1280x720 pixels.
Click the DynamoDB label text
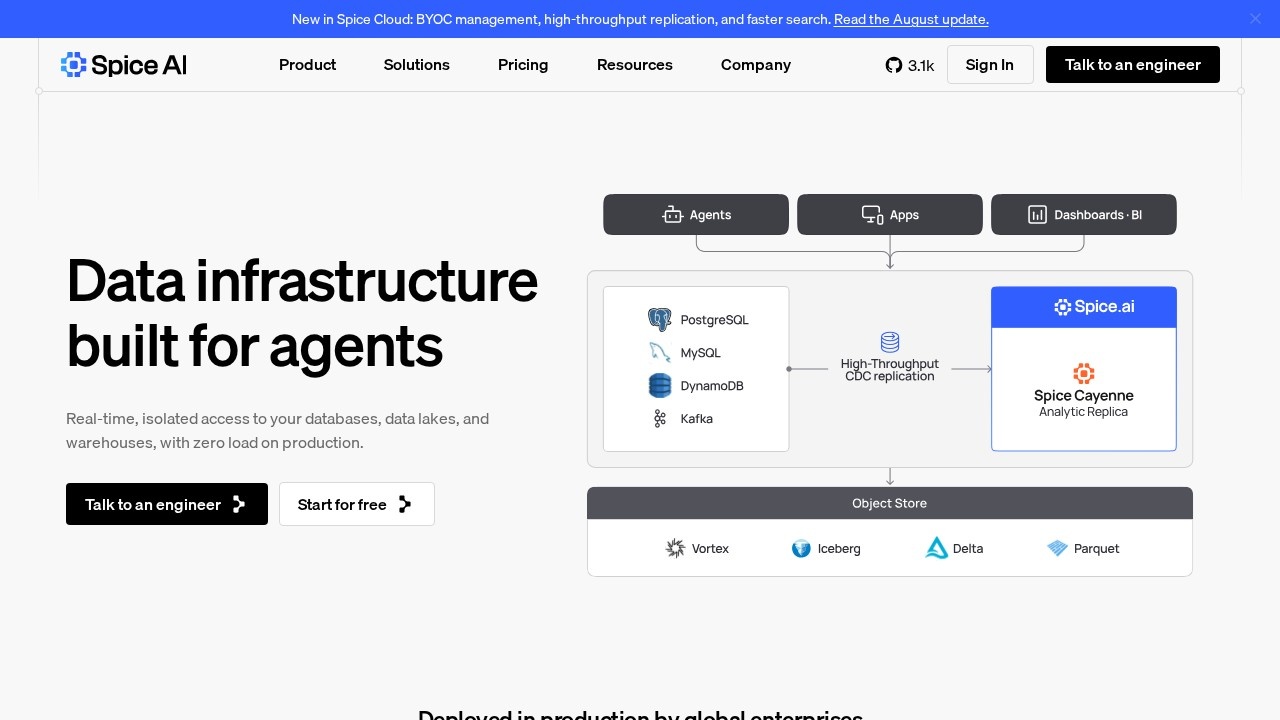[712, 386]
